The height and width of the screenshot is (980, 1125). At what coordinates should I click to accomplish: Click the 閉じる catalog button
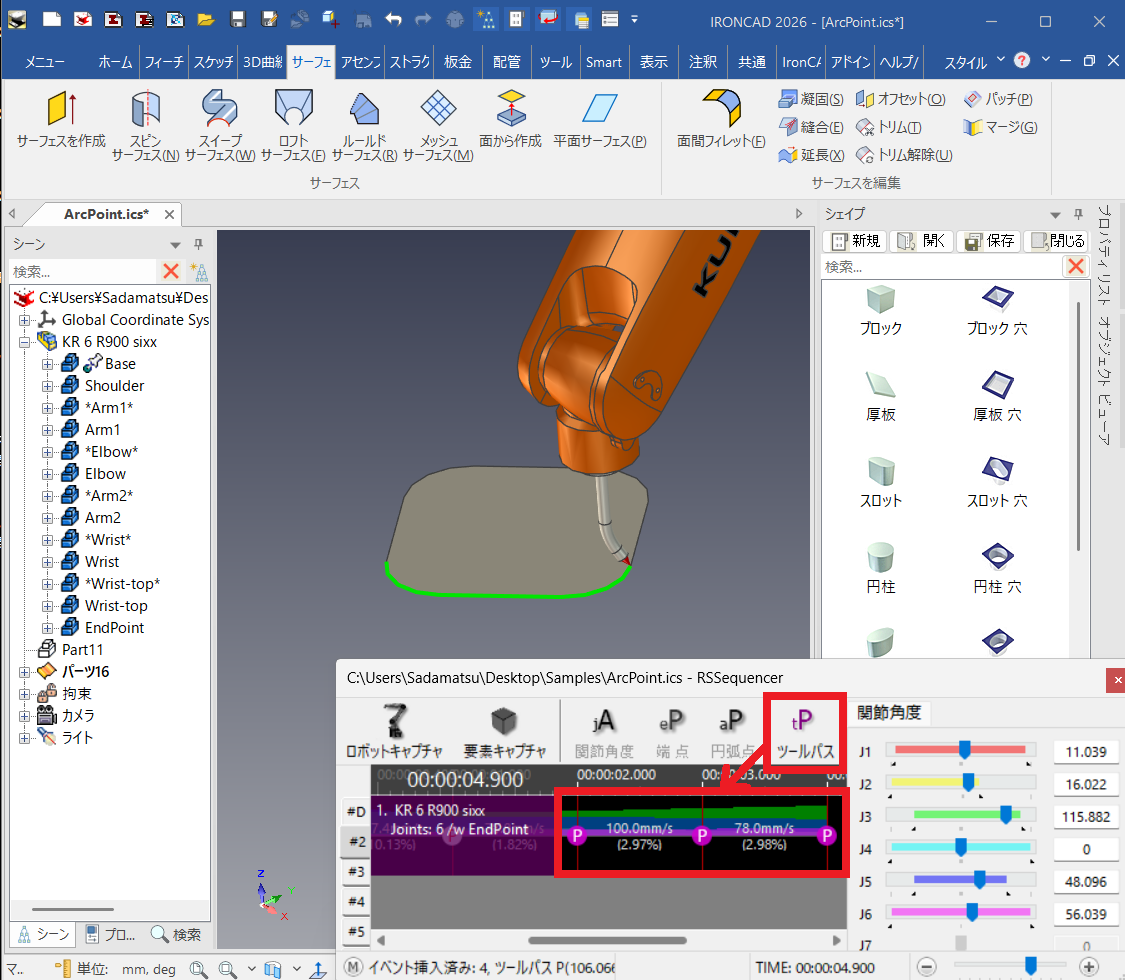click(x=1056, y=241)
